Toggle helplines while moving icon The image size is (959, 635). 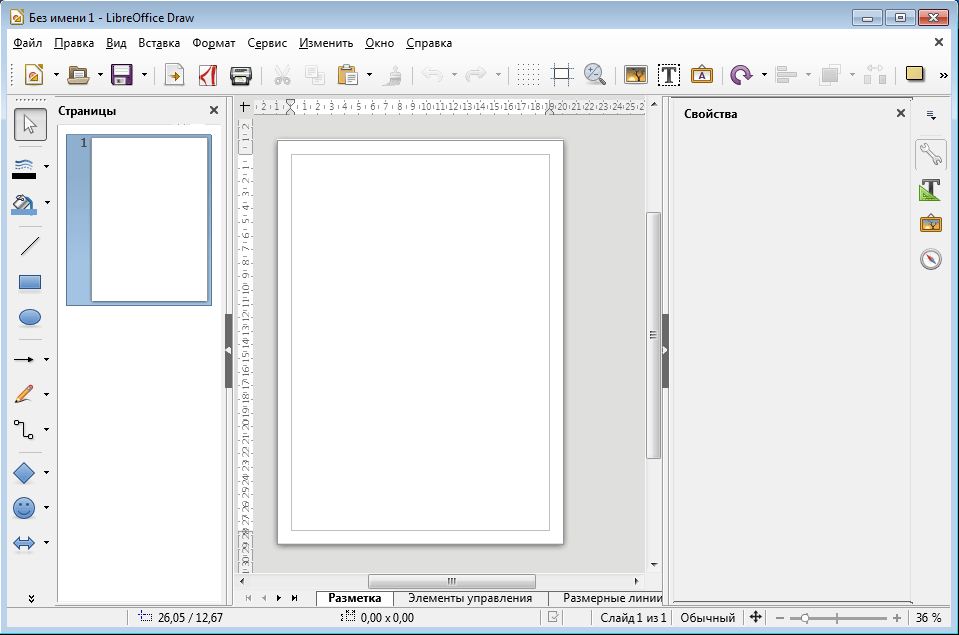[x=561, y=75]
